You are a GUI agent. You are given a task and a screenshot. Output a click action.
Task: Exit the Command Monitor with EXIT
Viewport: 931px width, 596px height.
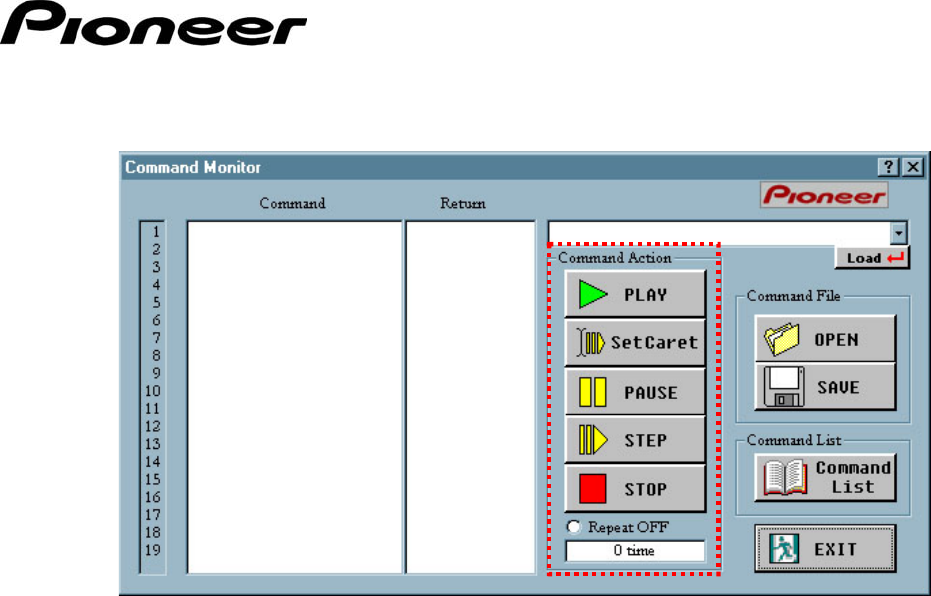(825, 549)
